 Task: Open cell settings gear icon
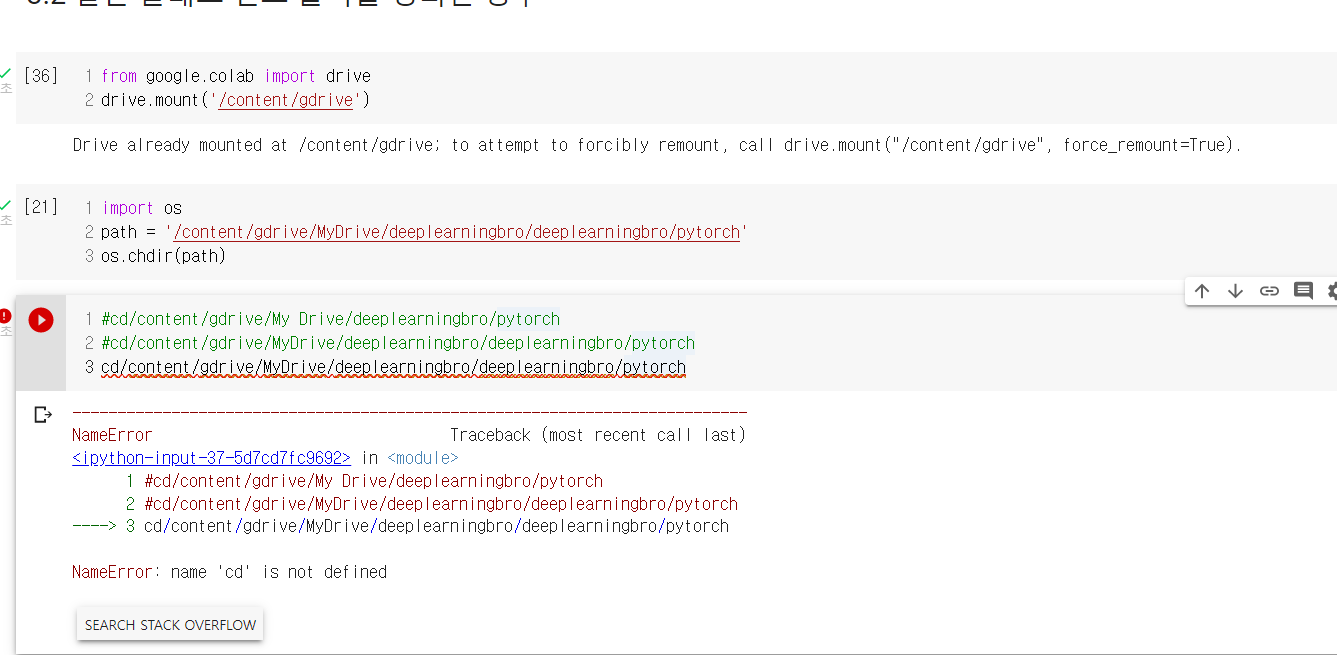click(x=1332, y=291)
